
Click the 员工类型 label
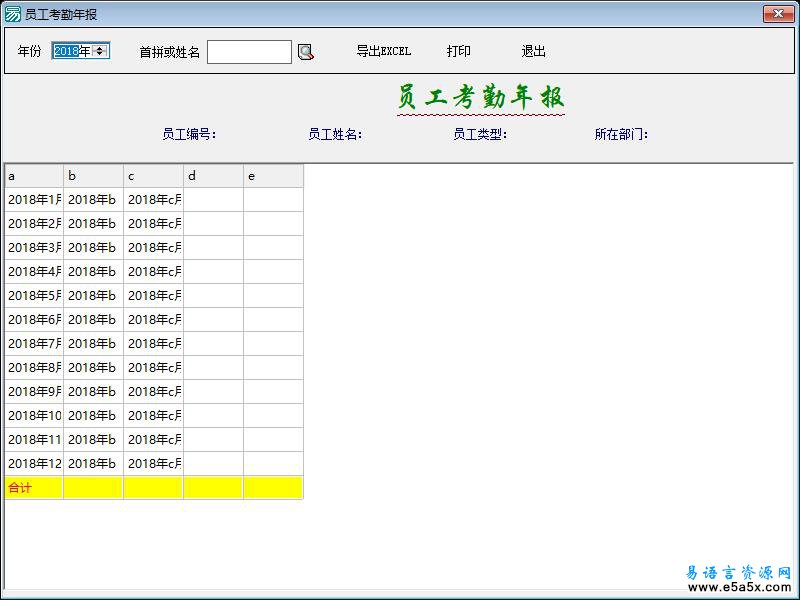(x=480, y=134)
